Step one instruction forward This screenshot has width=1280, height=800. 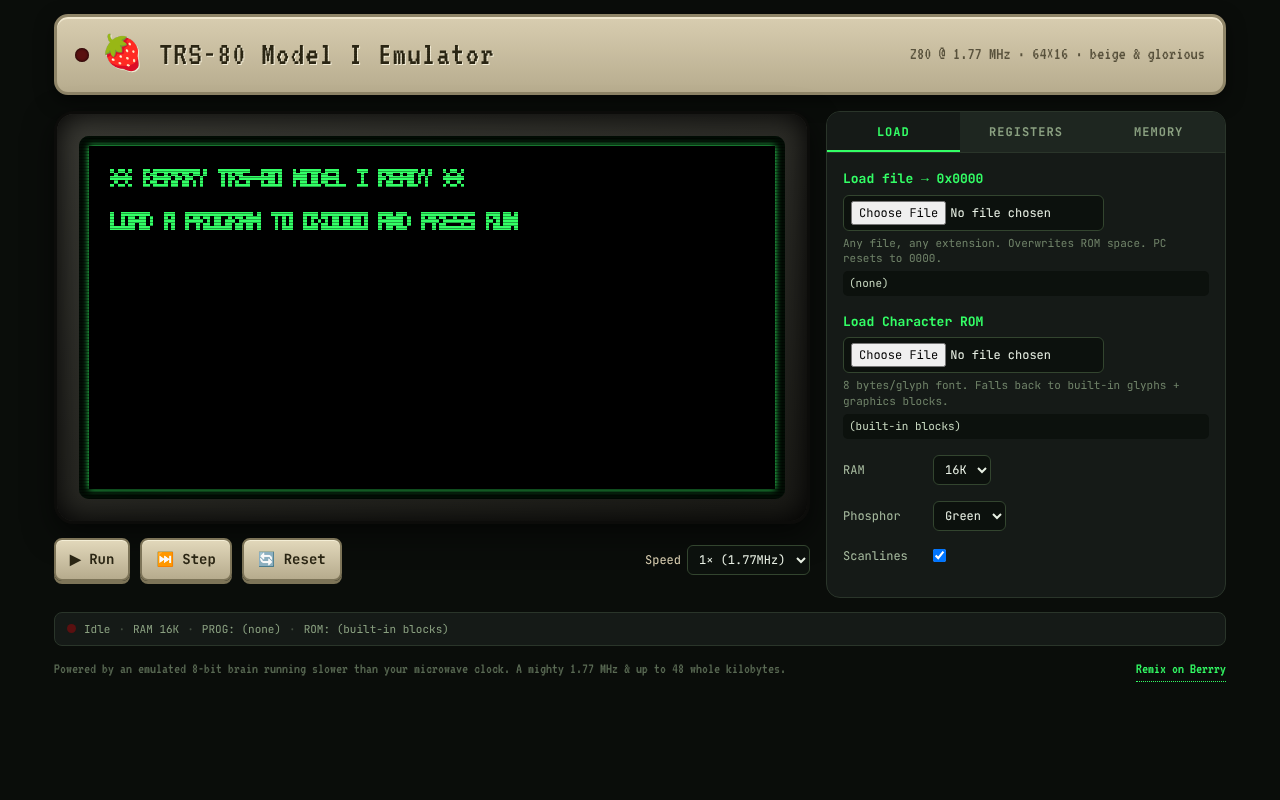point(186,559)
